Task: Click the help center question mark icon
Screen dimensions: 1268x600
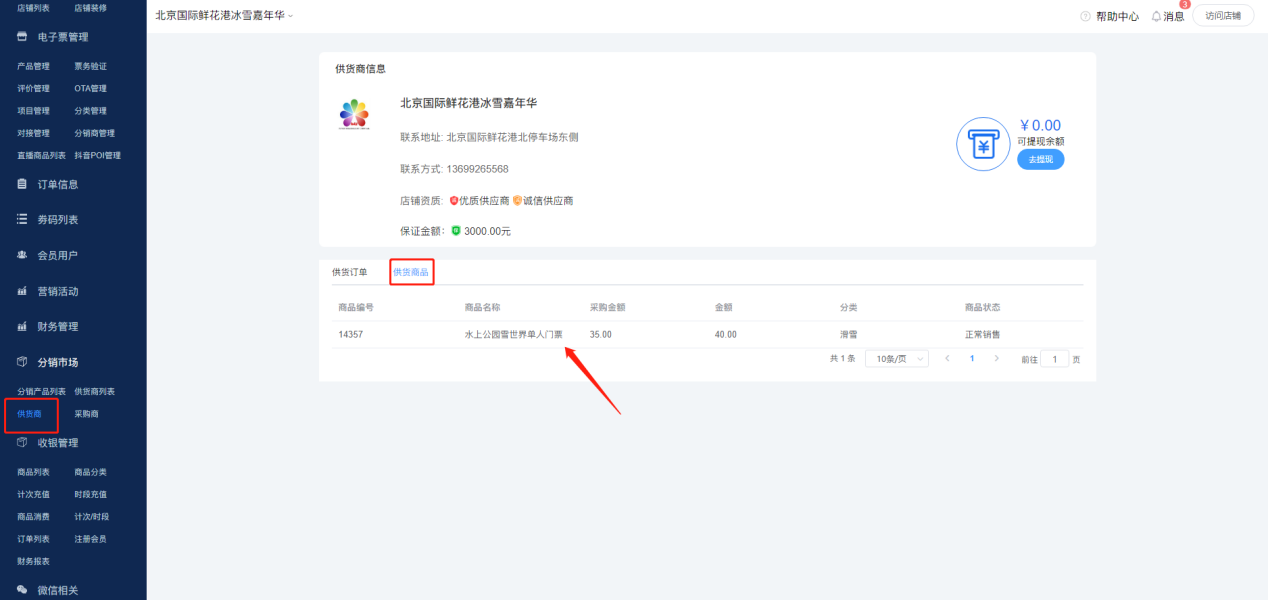Action: point(1085,16)
